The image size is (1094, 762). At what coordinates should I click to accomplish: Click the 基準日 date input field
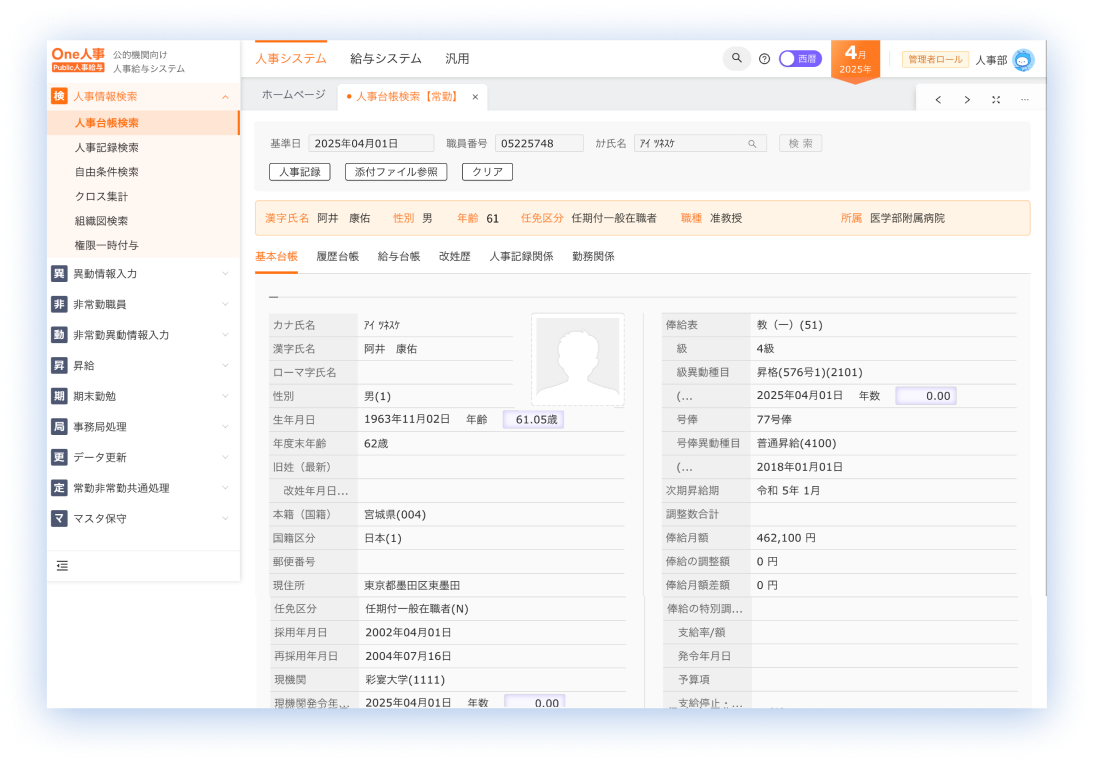coord(371,143)
